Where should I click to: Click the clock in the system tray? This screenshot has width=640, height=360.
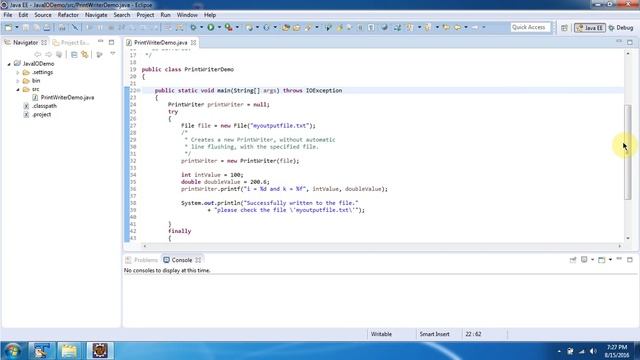point(617,351)
